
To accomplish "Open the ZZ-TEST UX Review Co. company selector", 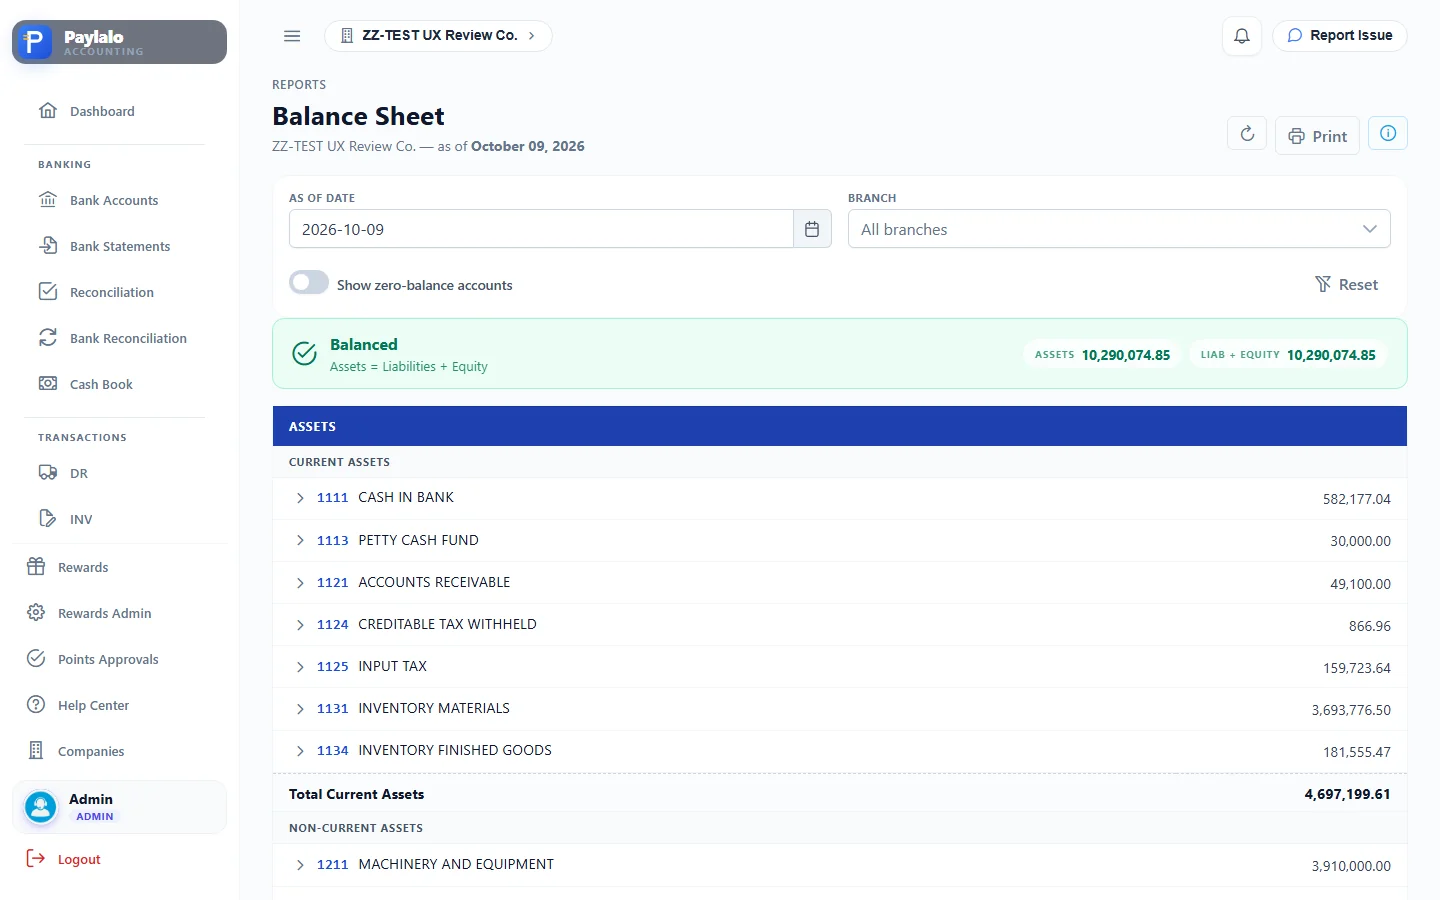I will [x=438, y=36].
